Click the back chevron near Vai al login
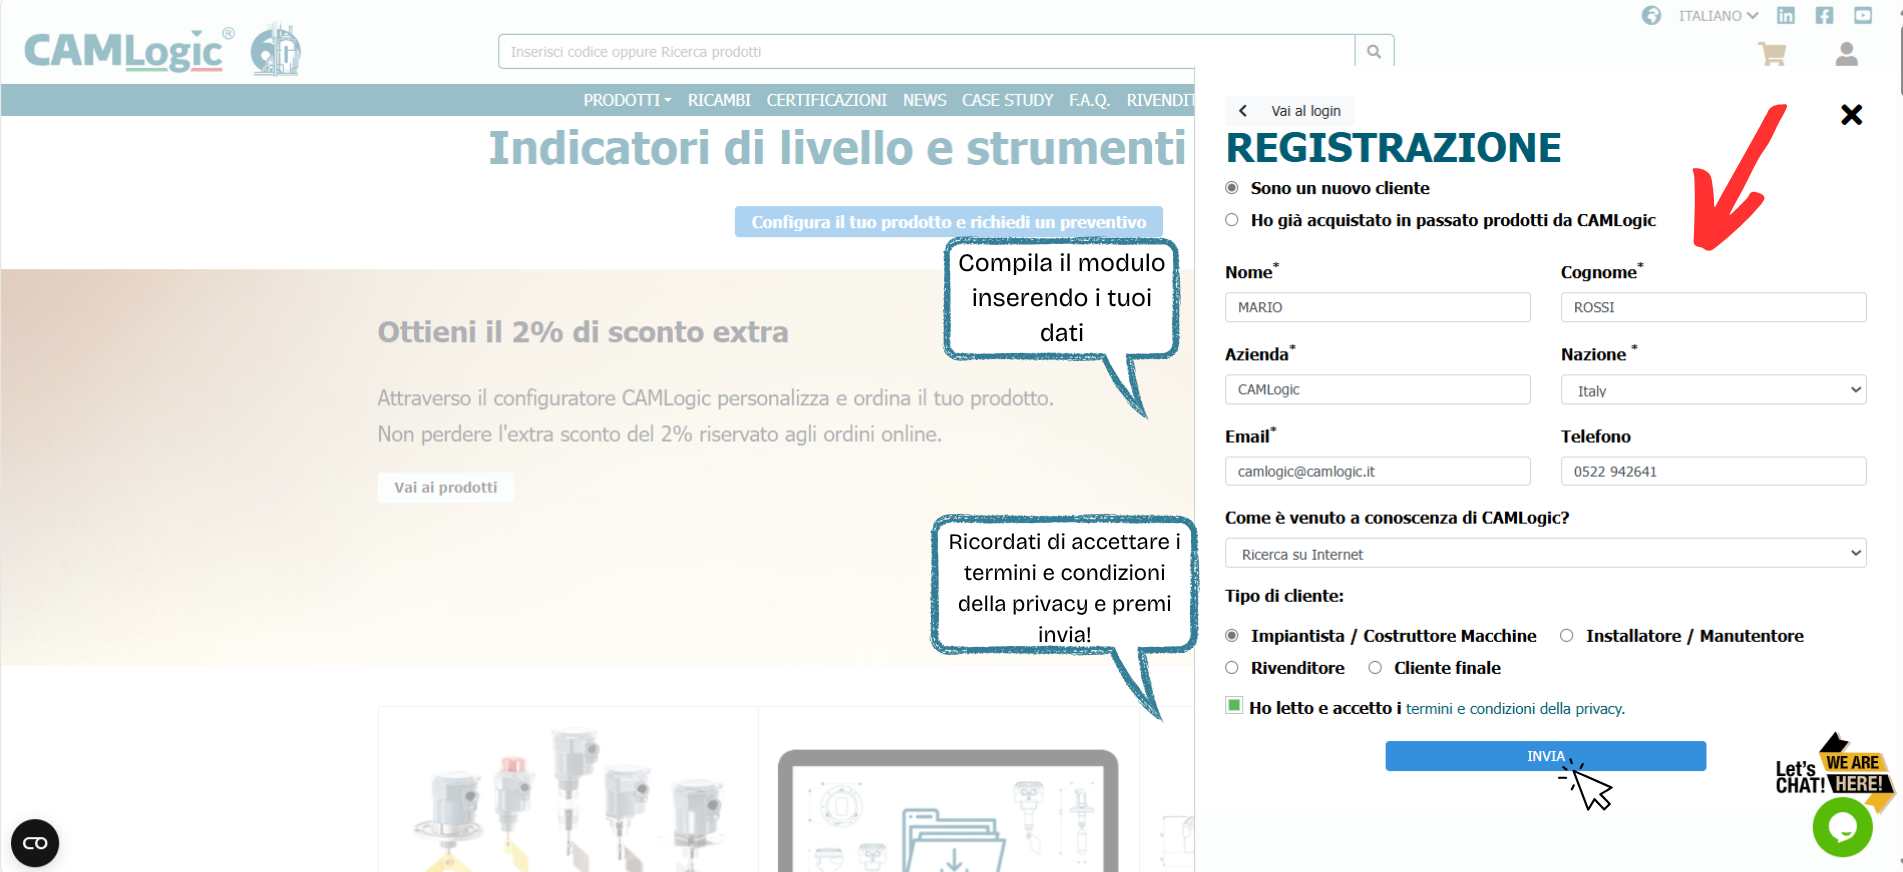Screen dimensions: 1903x872 (x=1243, y=111)
